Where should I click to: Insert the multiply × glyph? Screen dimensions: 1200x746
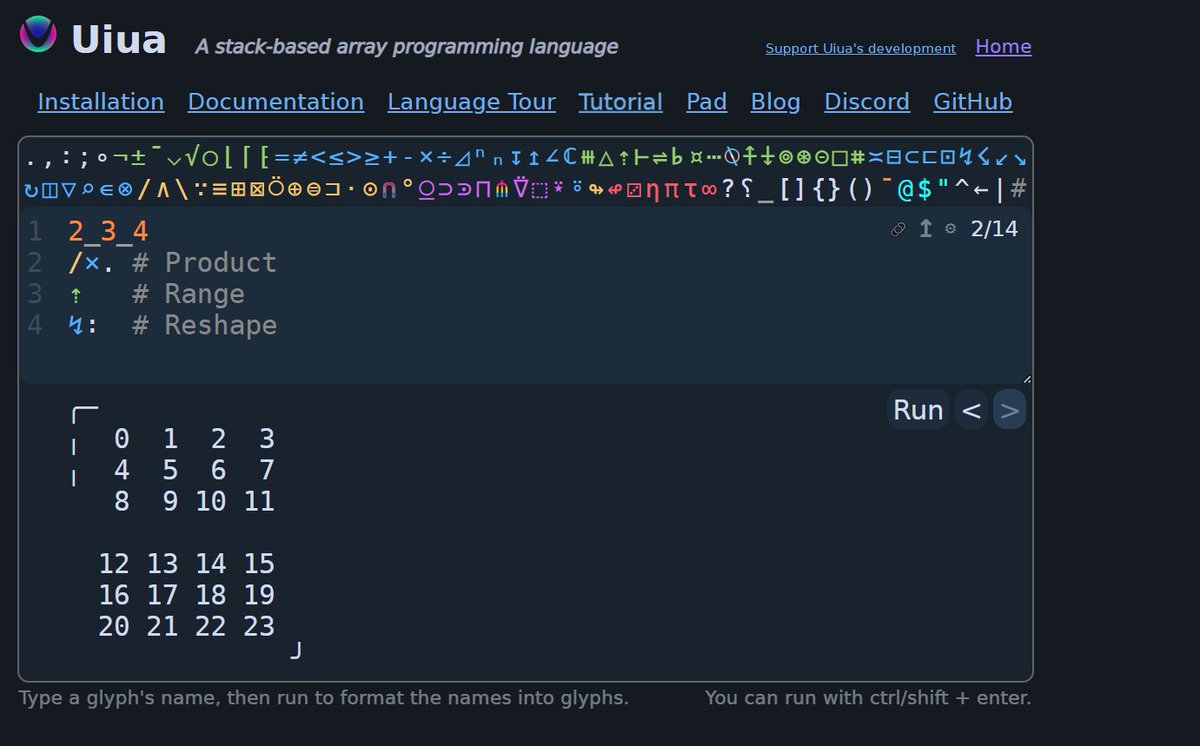tap(427, 157)
